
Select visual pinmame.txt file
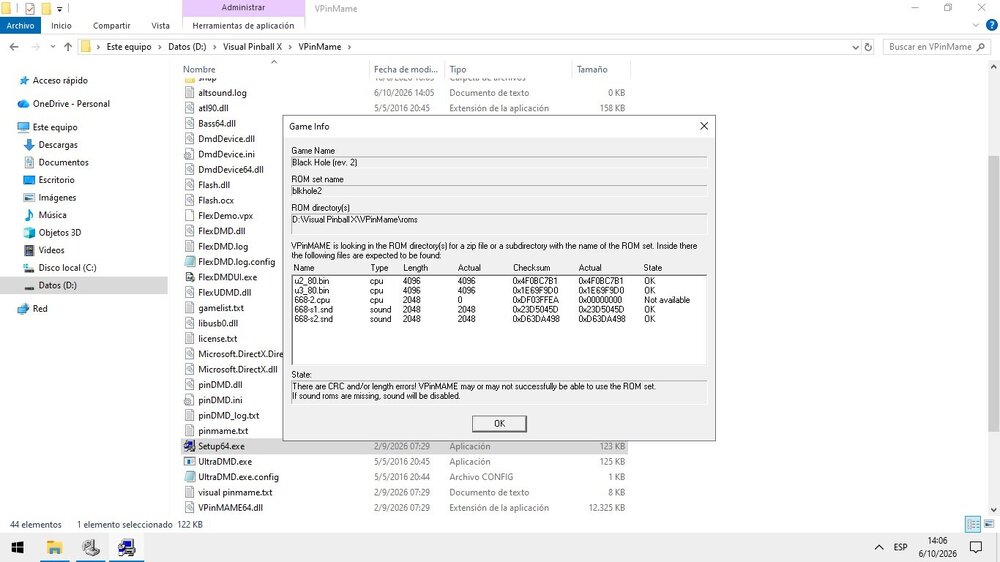[x=235, y=492]
